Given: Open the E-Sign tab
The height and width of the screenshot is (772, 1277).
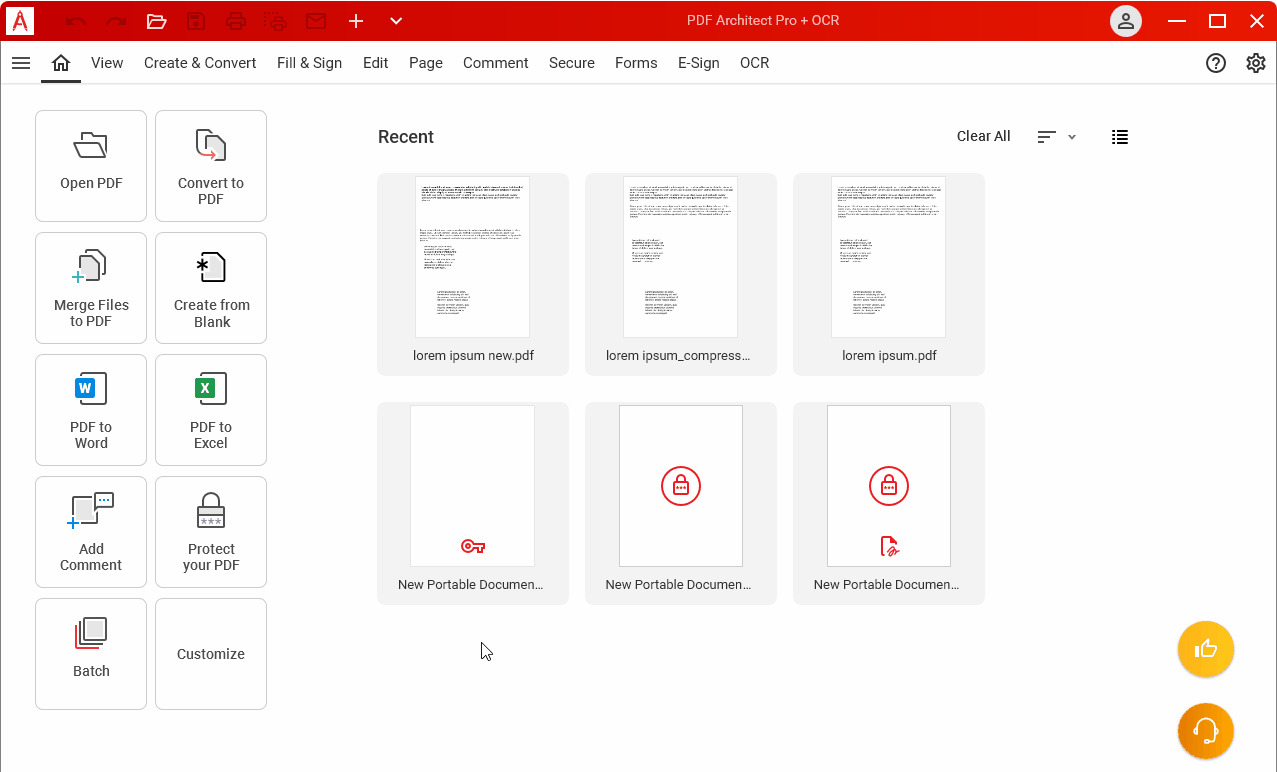Looking at the screenshot, I should (699, 63).
